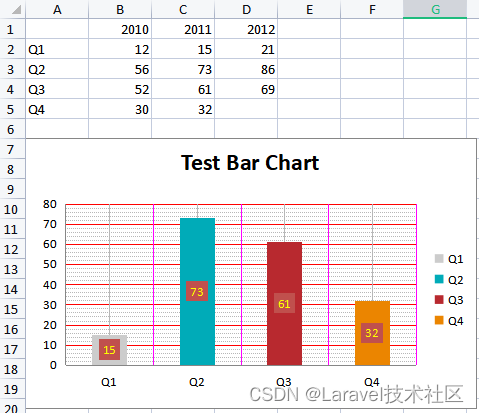Select column C header
The width and height of the screenshot is (479, 413).
183,9
